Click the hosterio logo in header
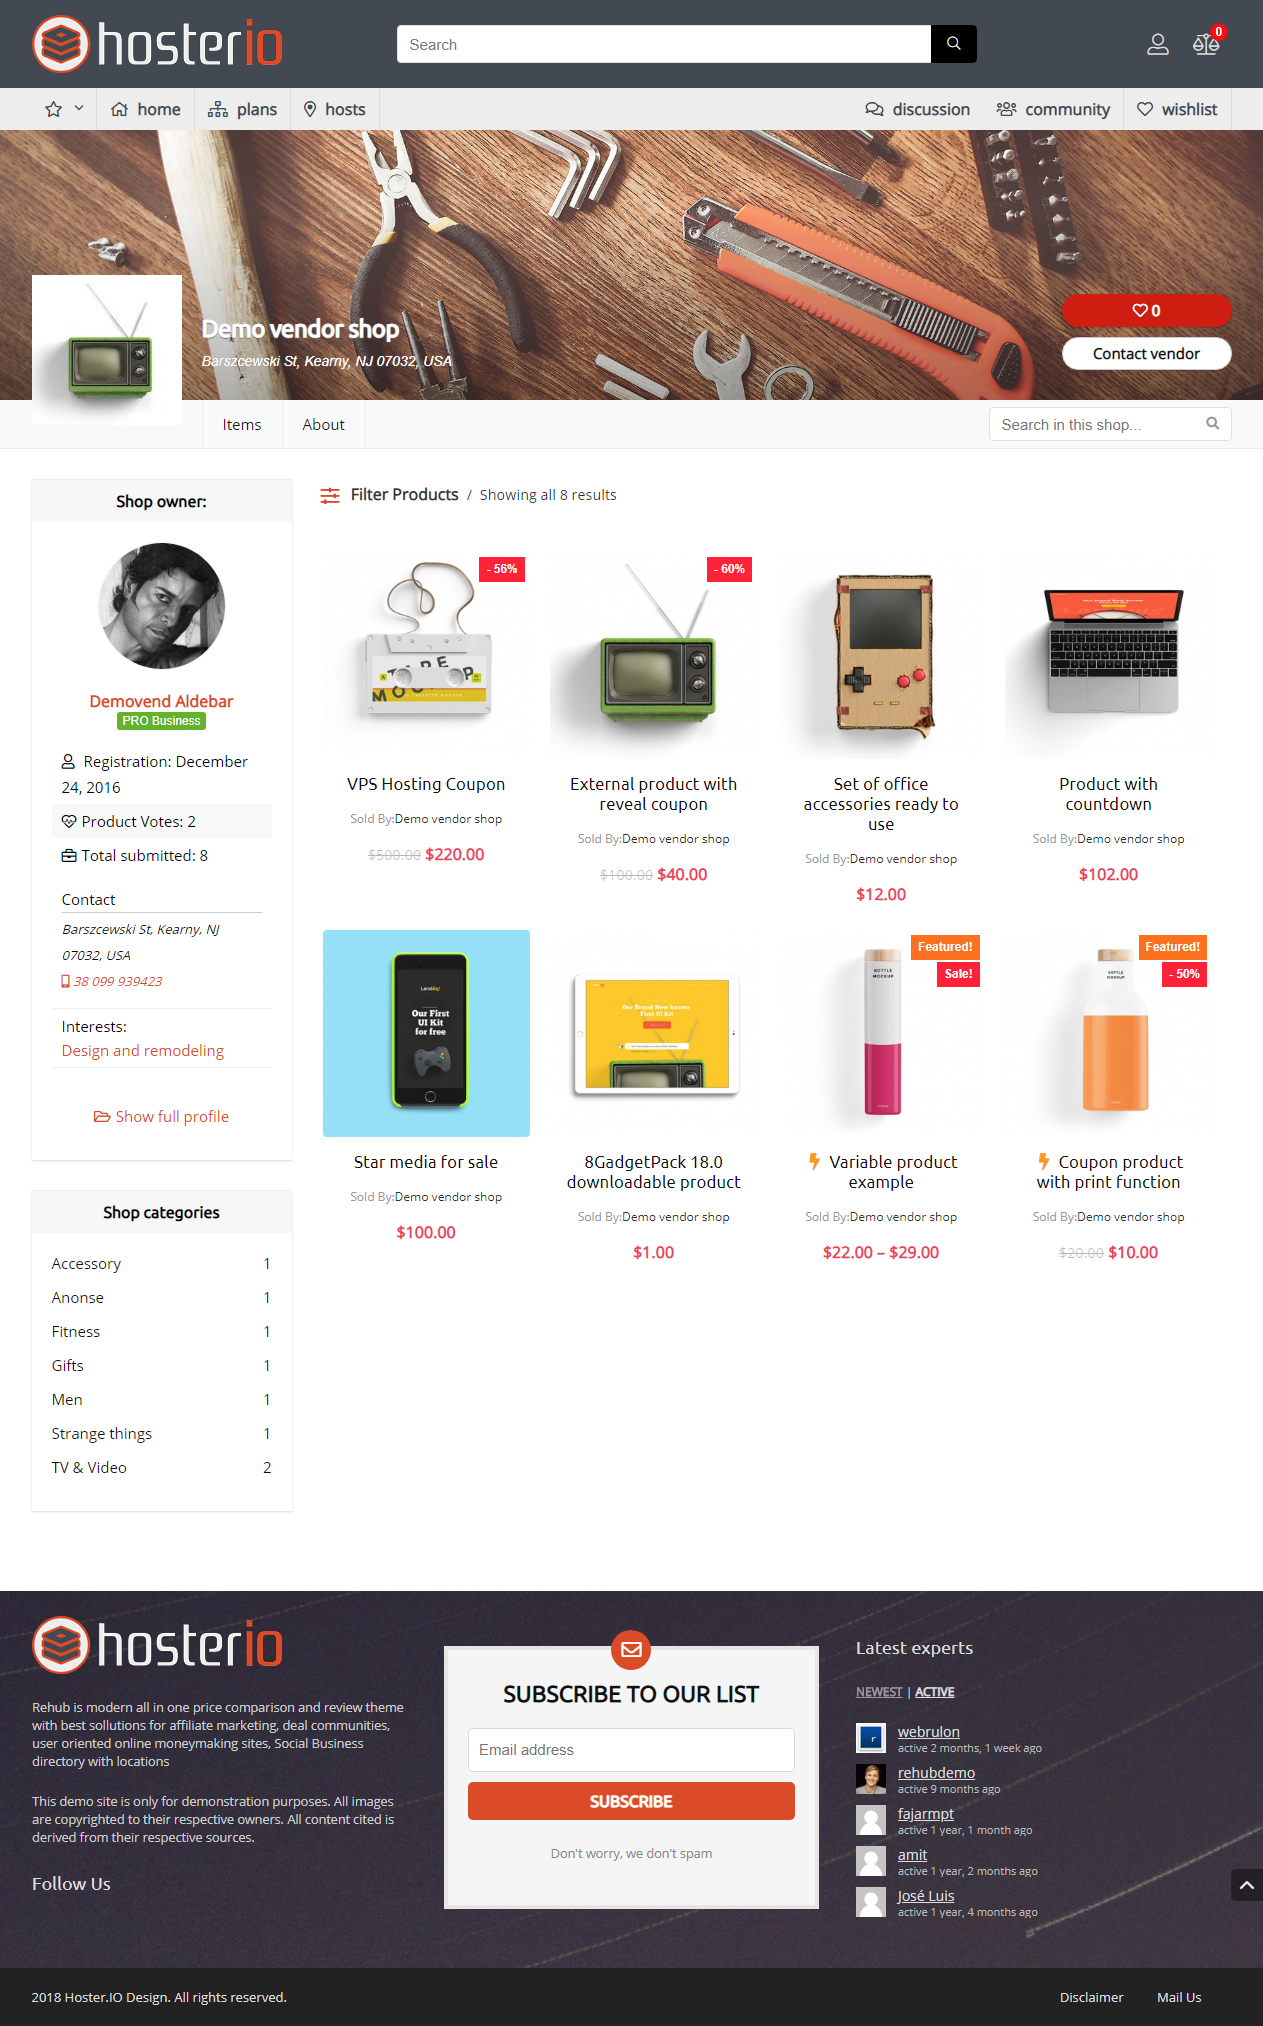 [x=157, y=44]
